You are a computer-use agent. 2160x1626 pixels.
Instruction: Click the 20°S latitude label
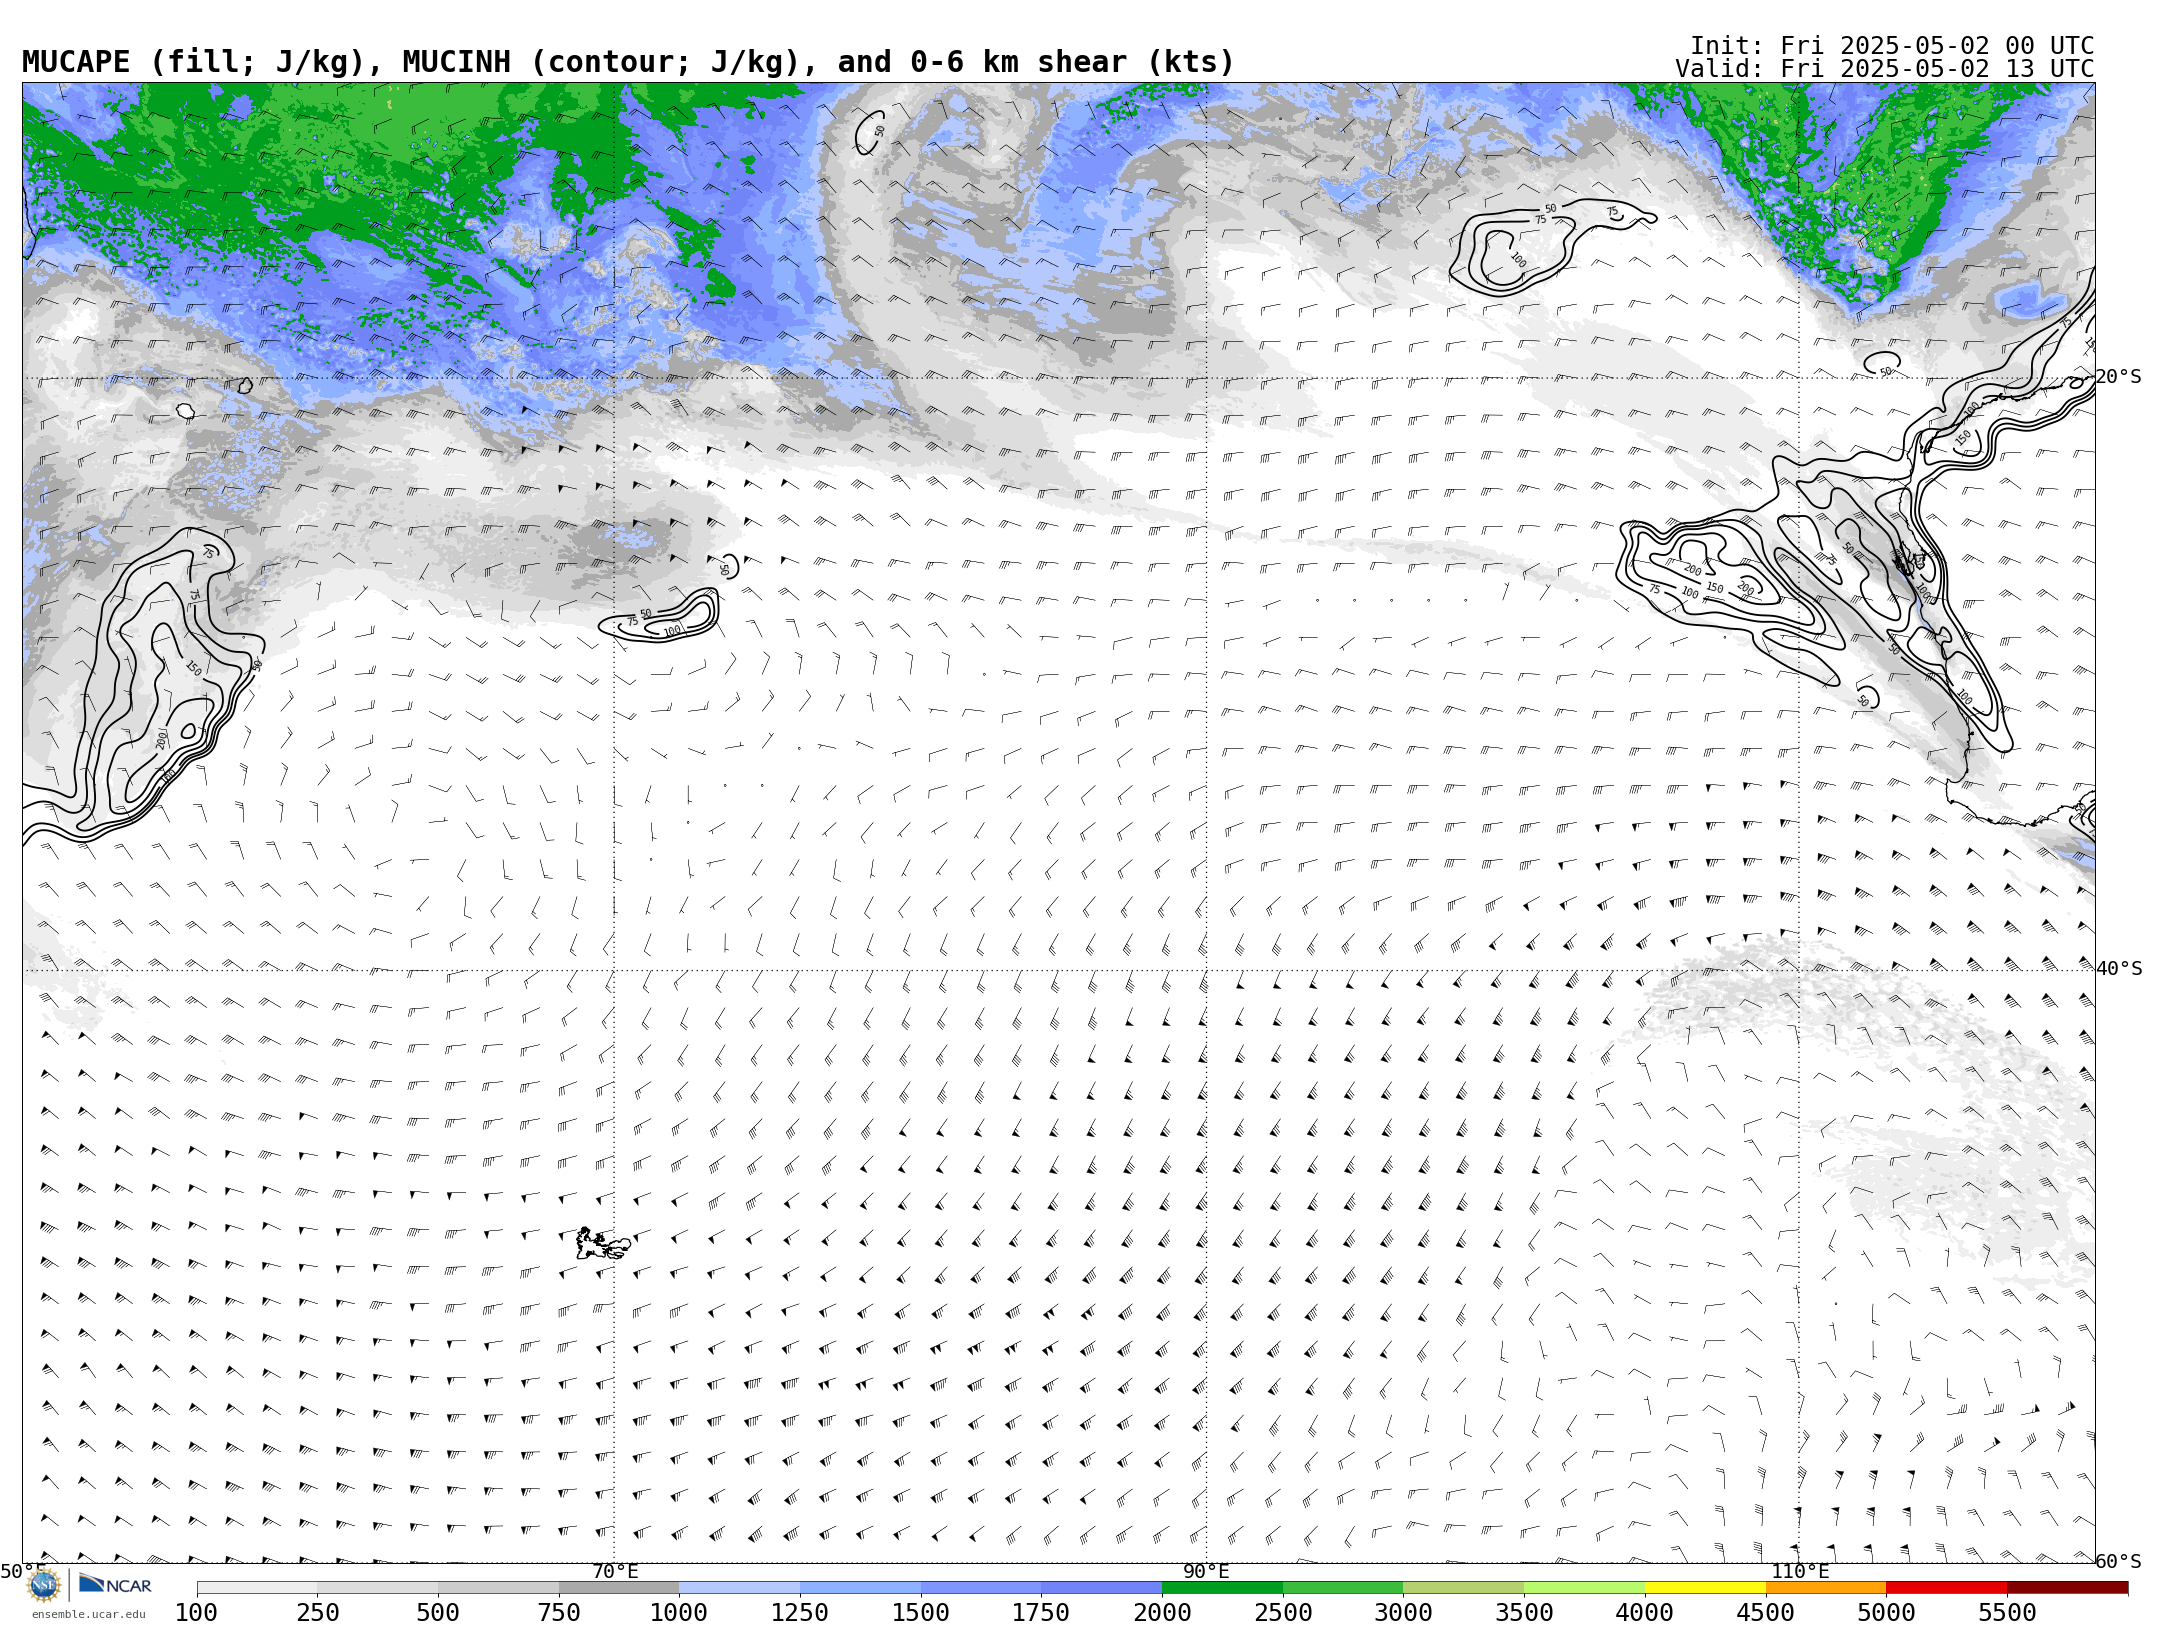[2118, 377]
